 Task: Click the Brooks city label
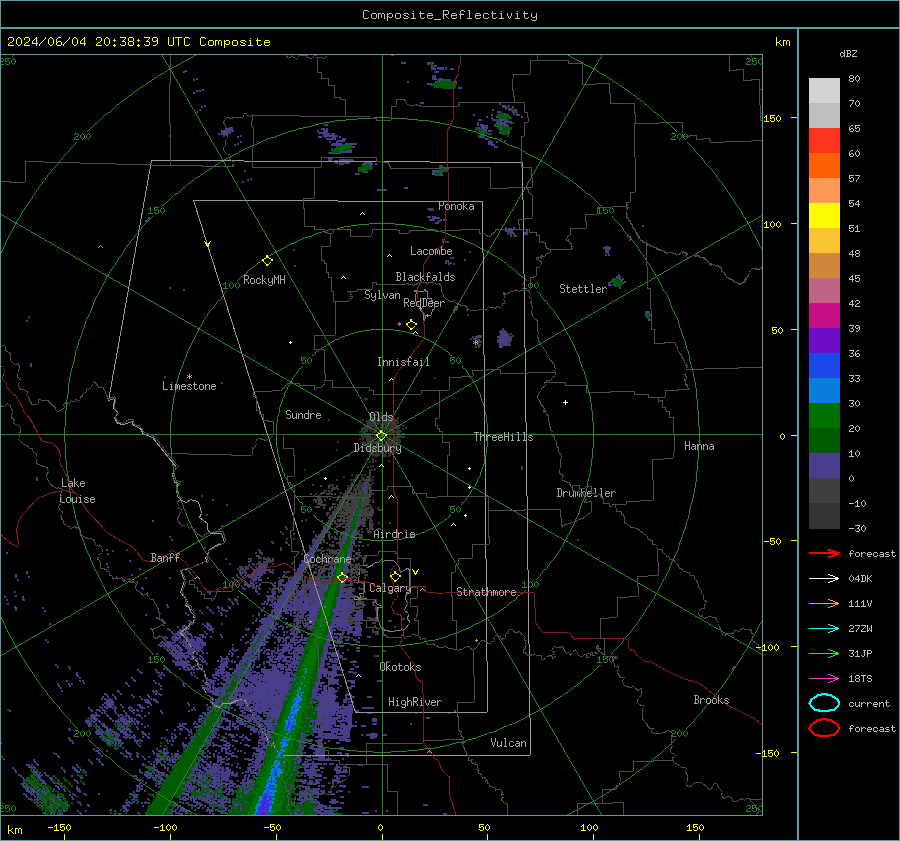pos(711,700)
